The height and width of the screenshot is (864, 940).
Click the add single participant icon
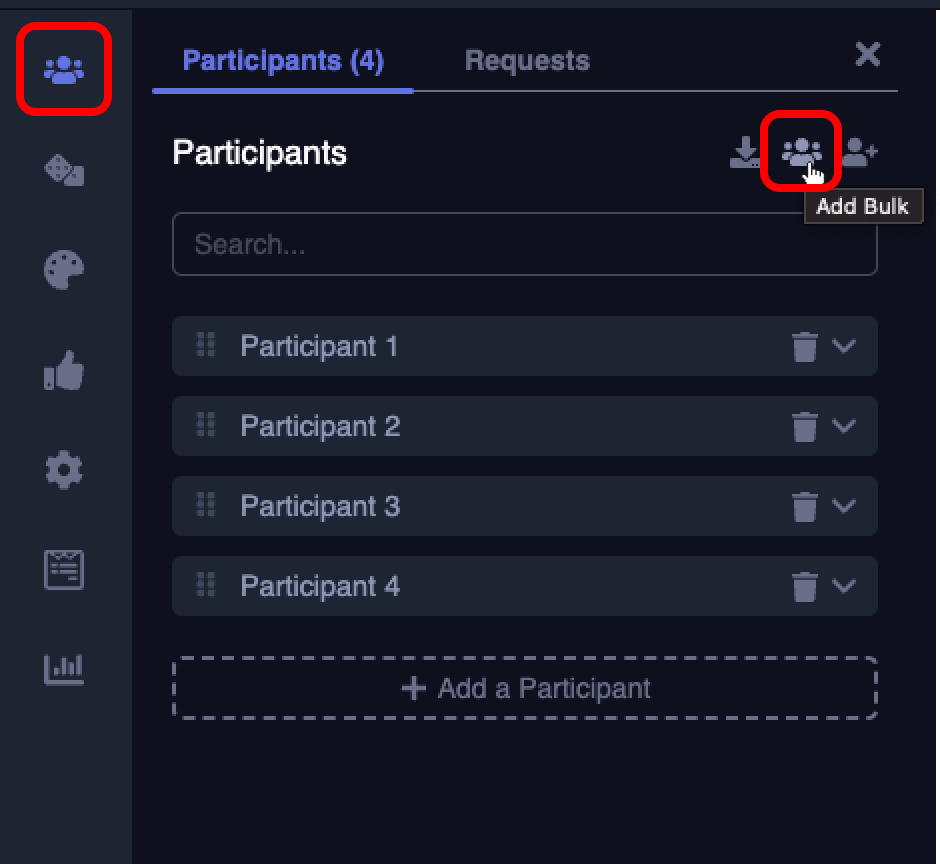coord(859,152)
